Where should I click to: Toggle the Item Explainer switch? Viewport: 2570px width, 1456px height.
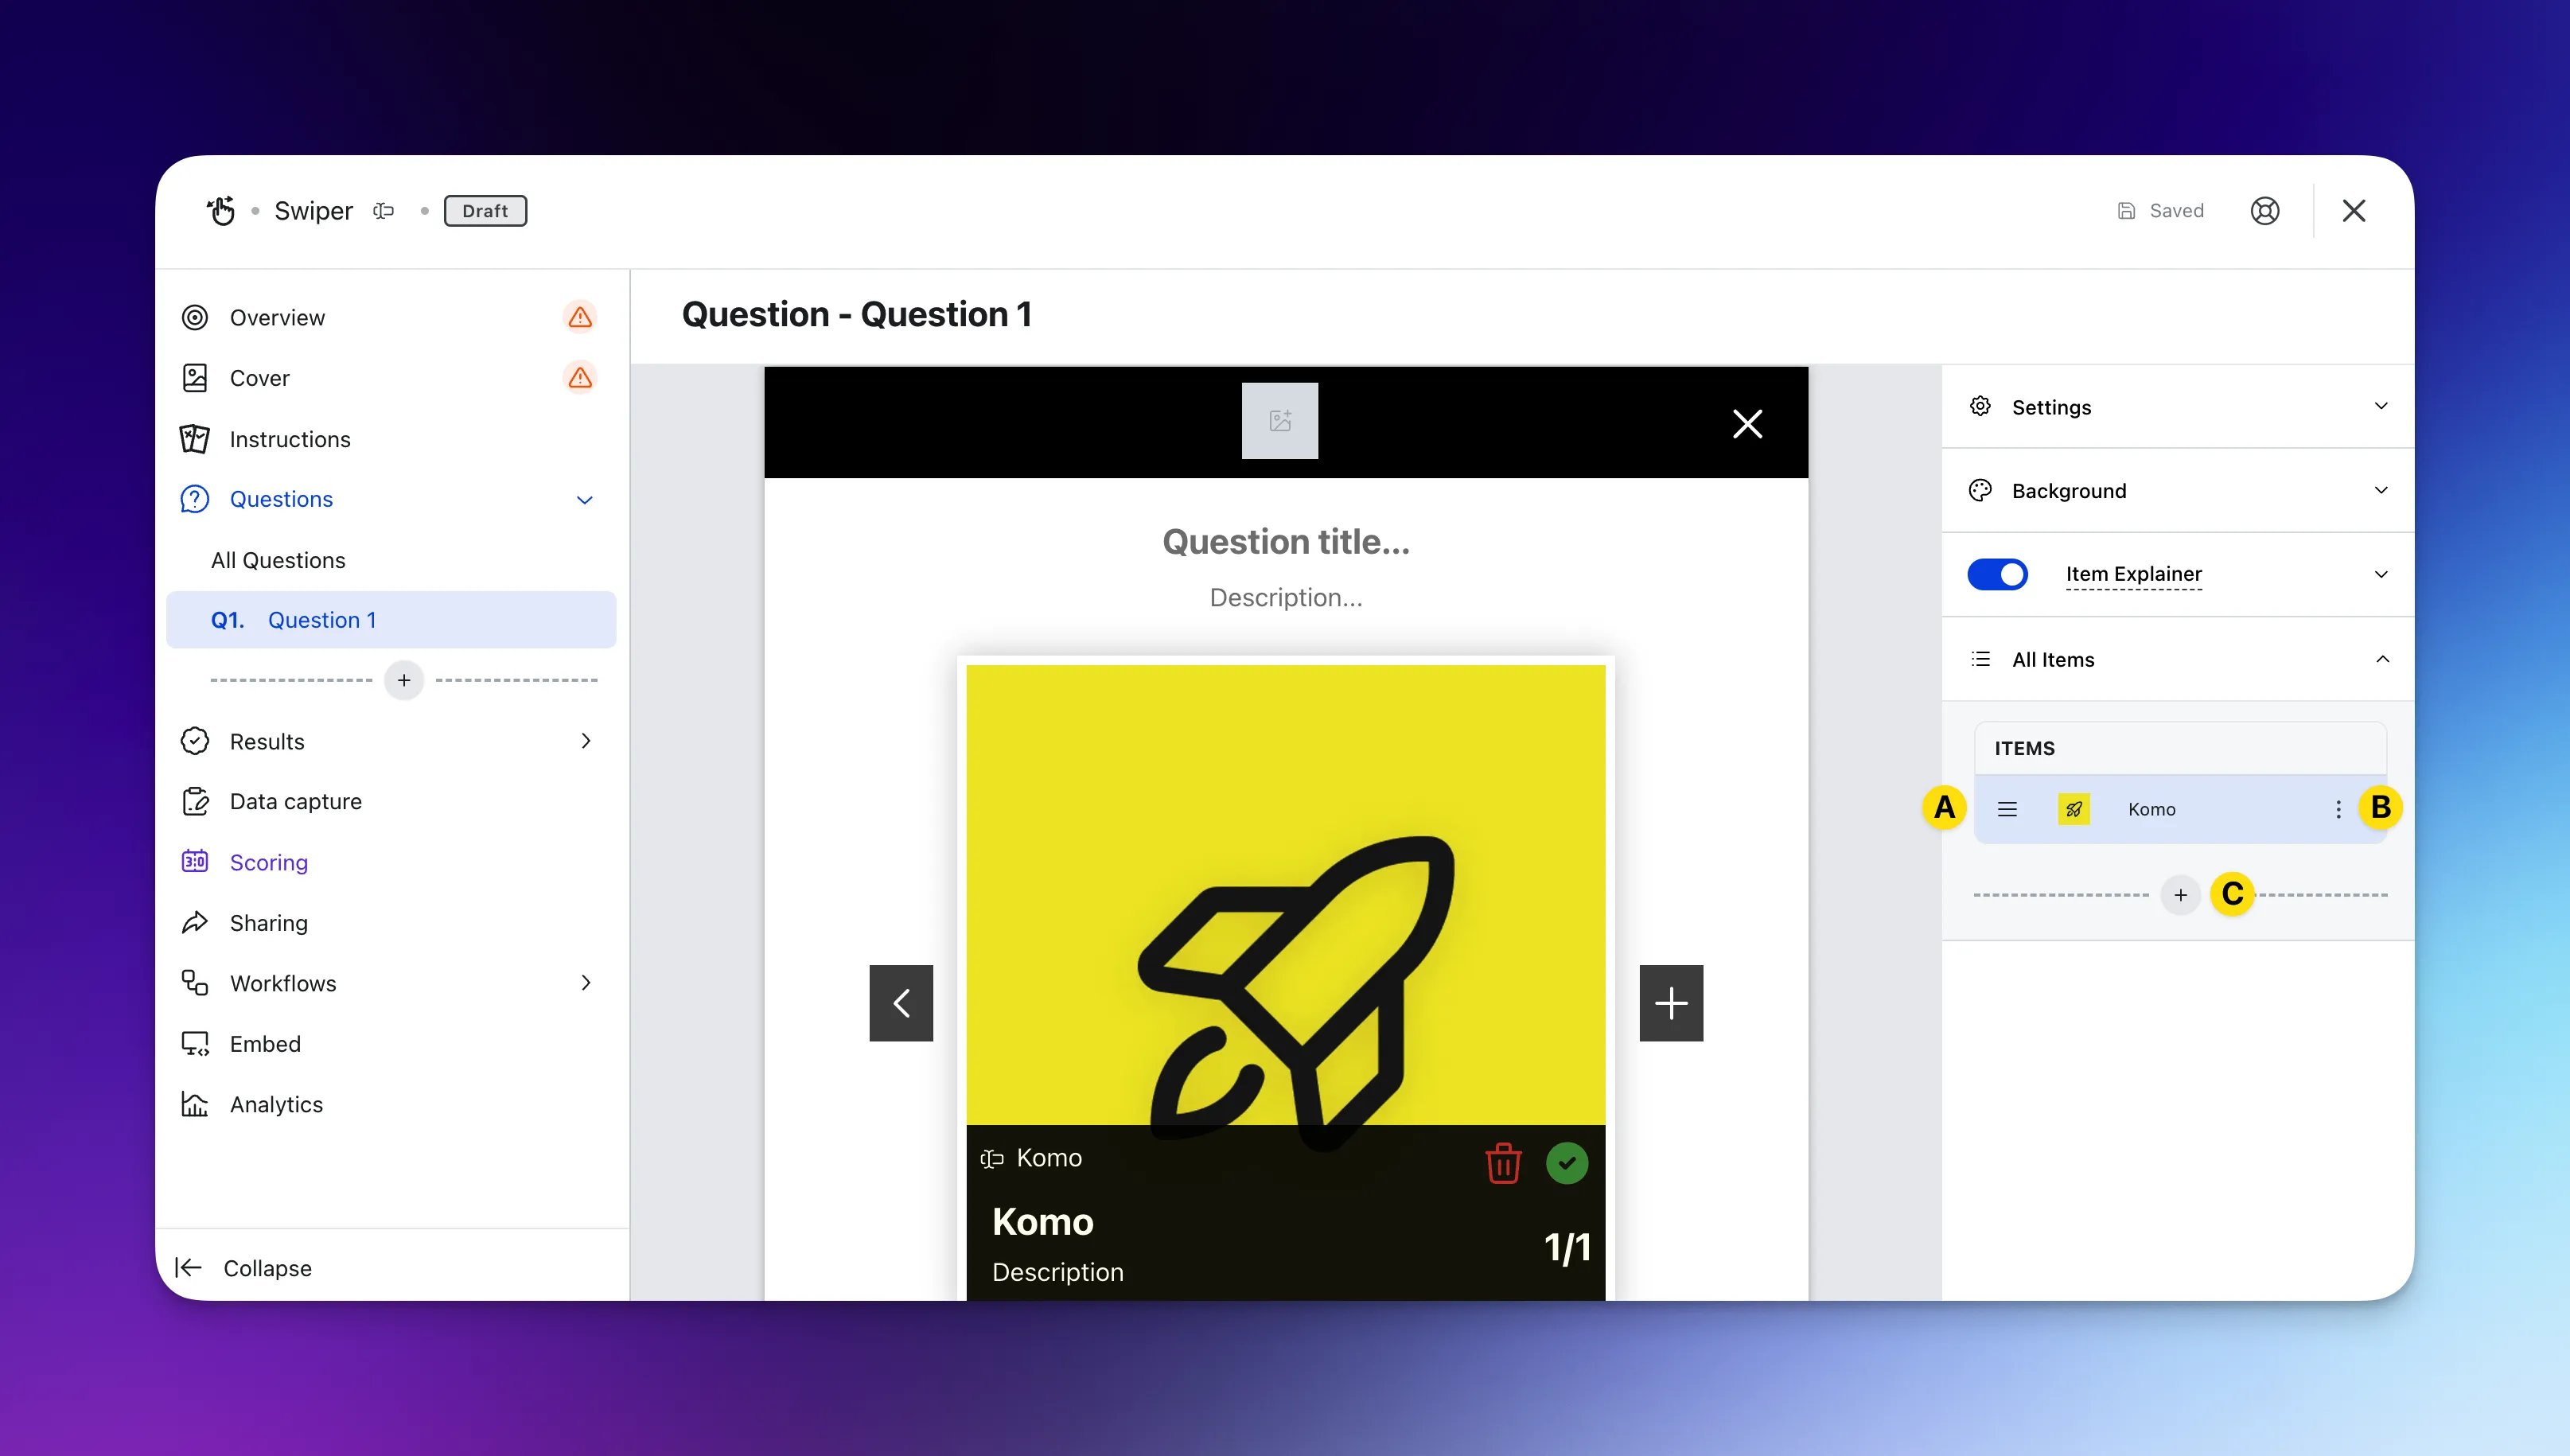[1997, 574]
